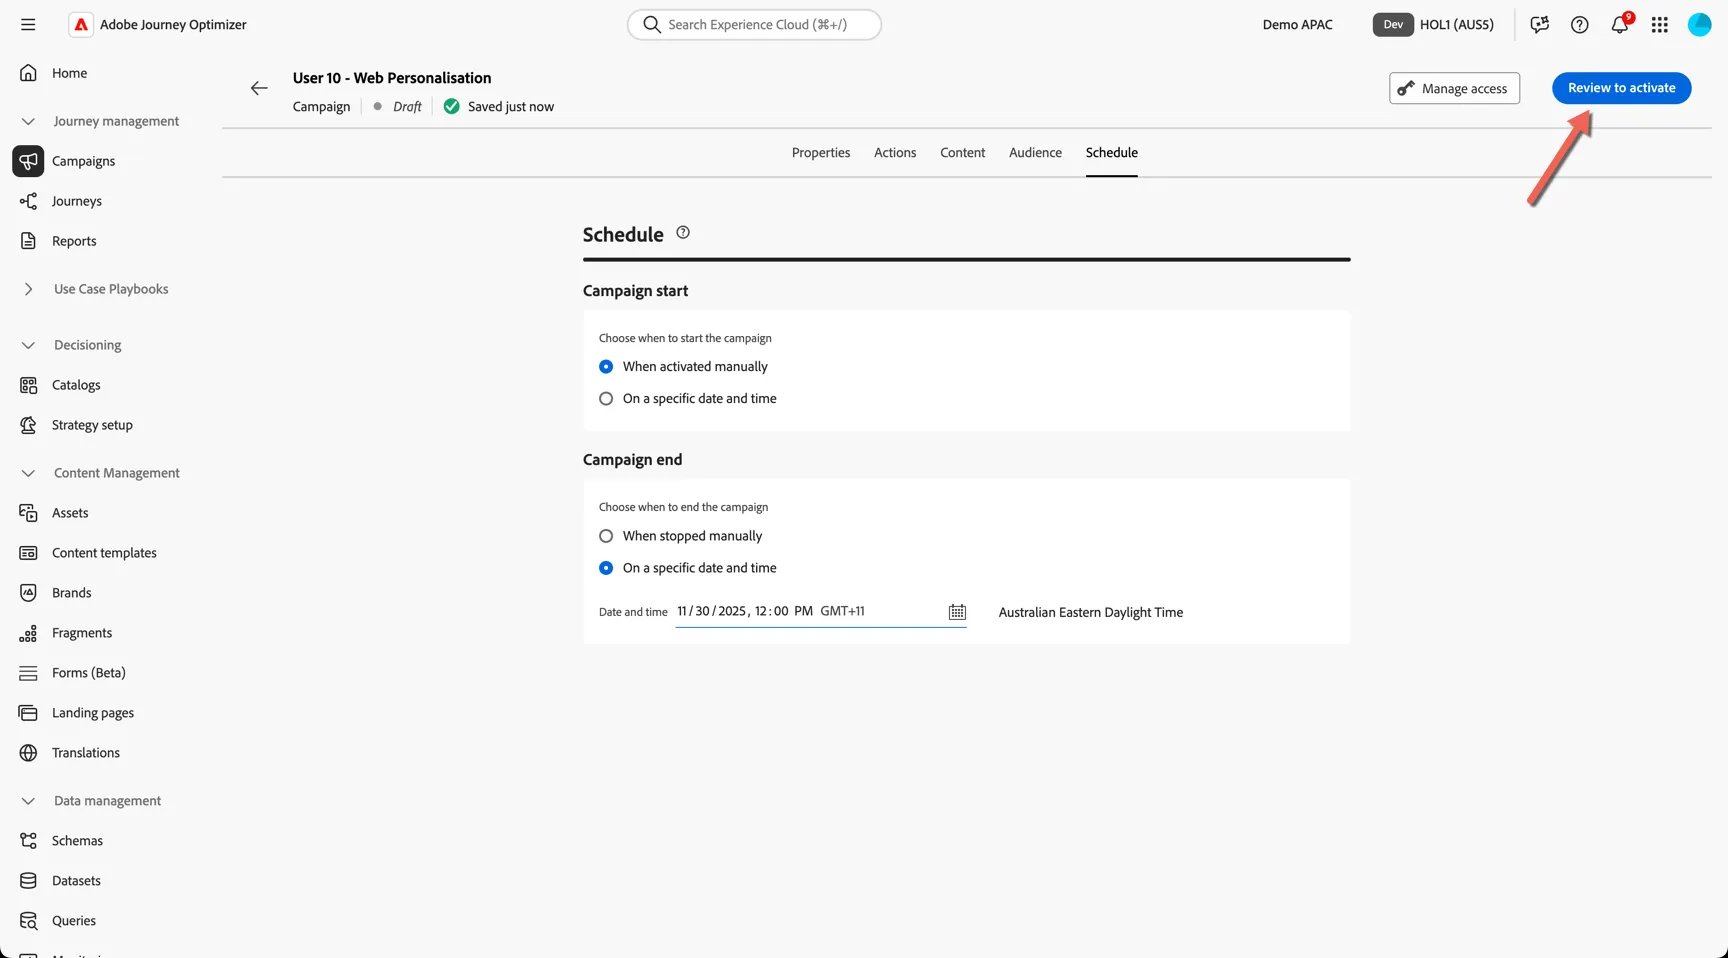The height and width of the screenshot is (958, 1728).
Task: Collapse the Content Management section
Action: 28,473
